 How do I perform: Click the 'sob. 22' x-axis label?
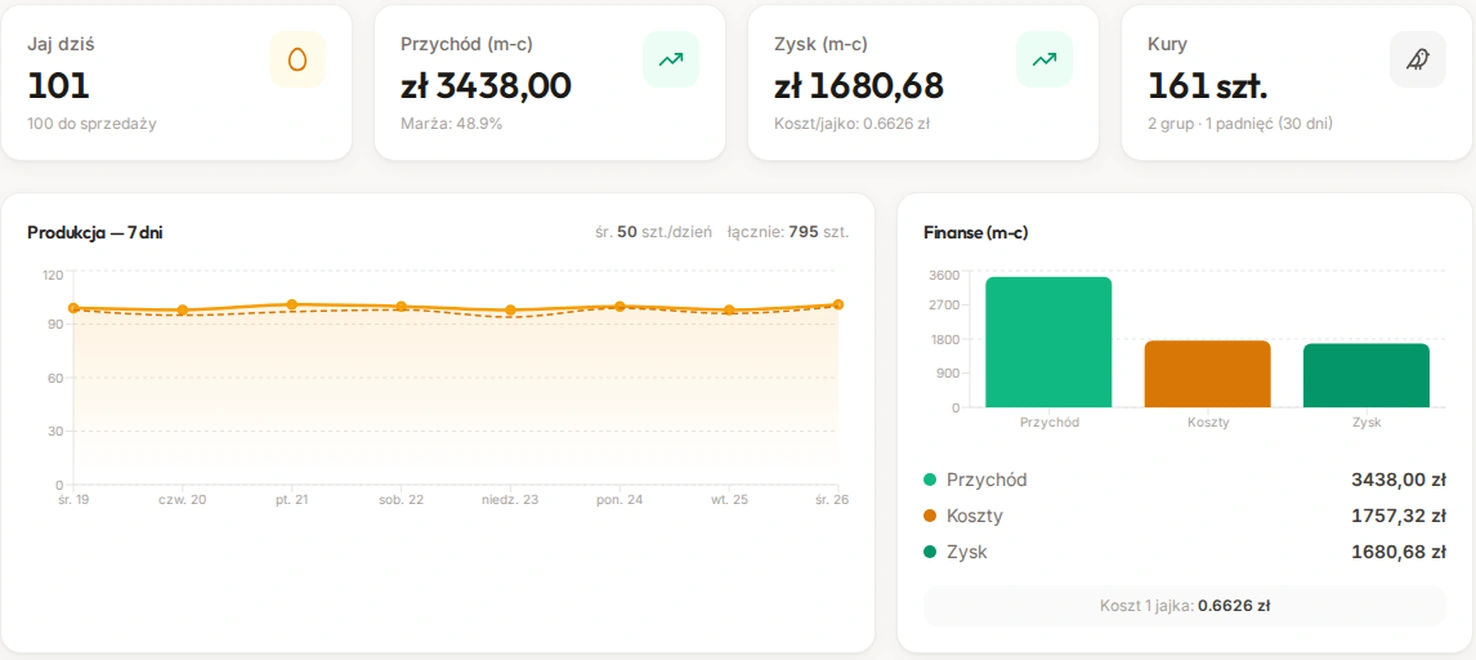coord(401,499)
